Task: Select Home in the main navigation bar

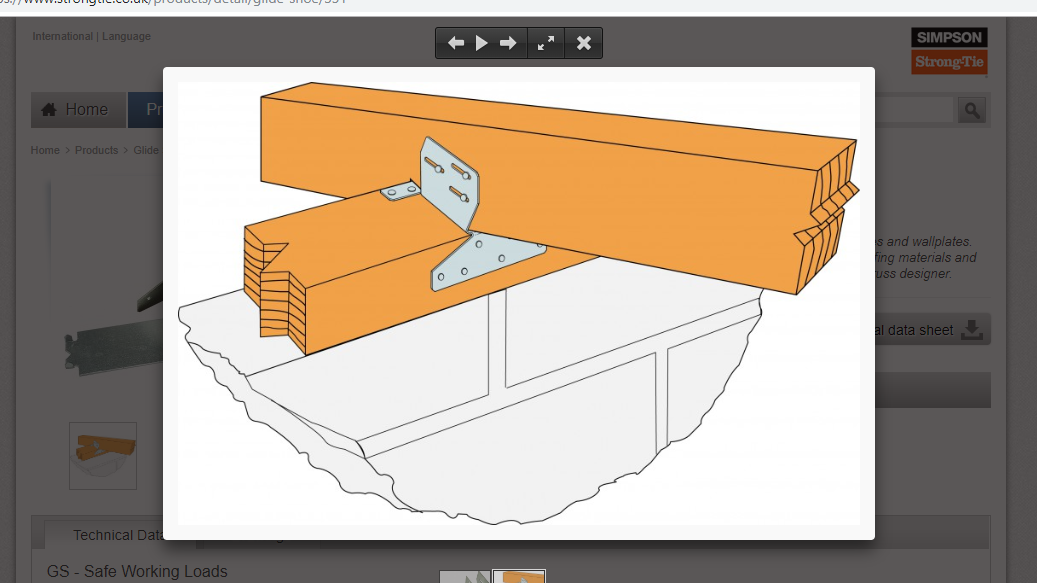Action: tap(78, 109)
